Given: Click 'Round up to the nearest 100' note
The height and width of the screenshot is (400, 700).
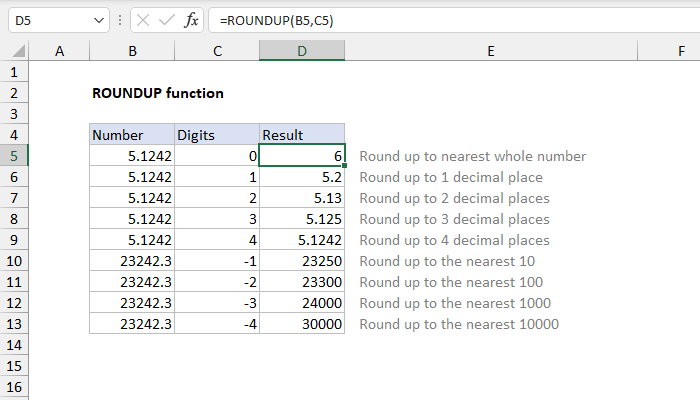Looking at the screenshot, I should tap(451, 282).
